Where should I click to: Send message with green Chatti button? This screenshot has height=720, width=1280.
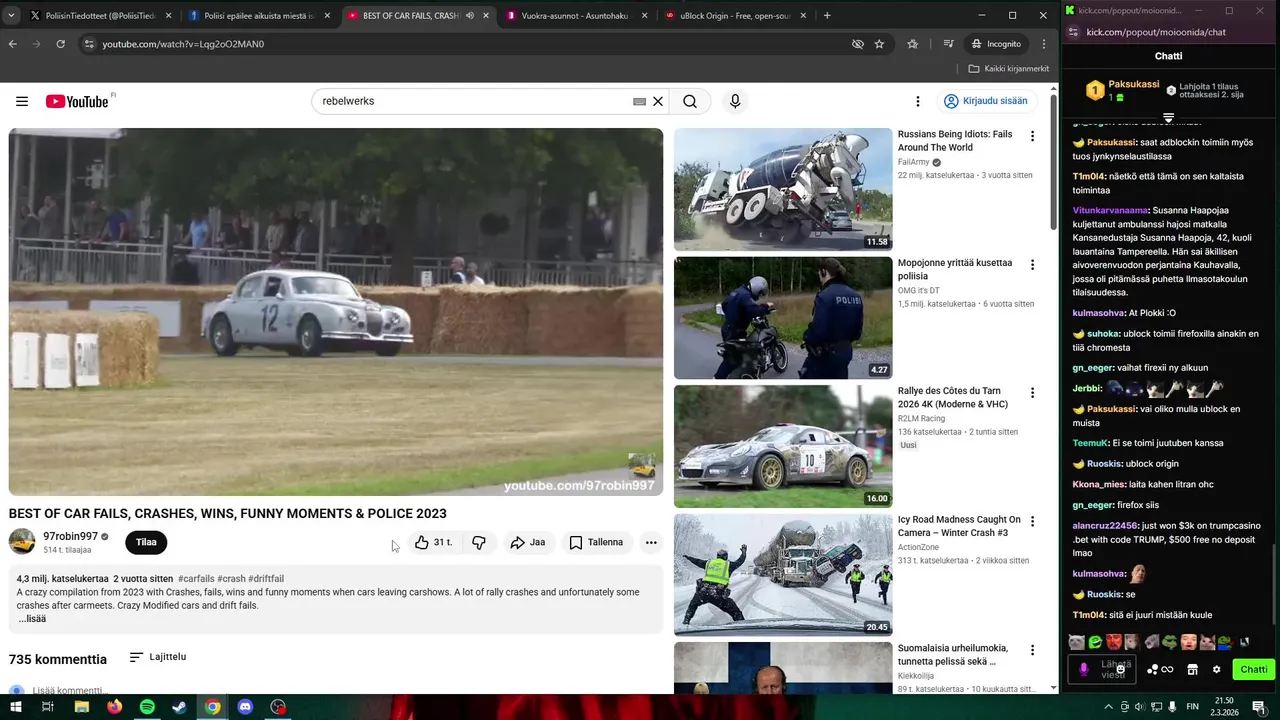point(1254,670)
